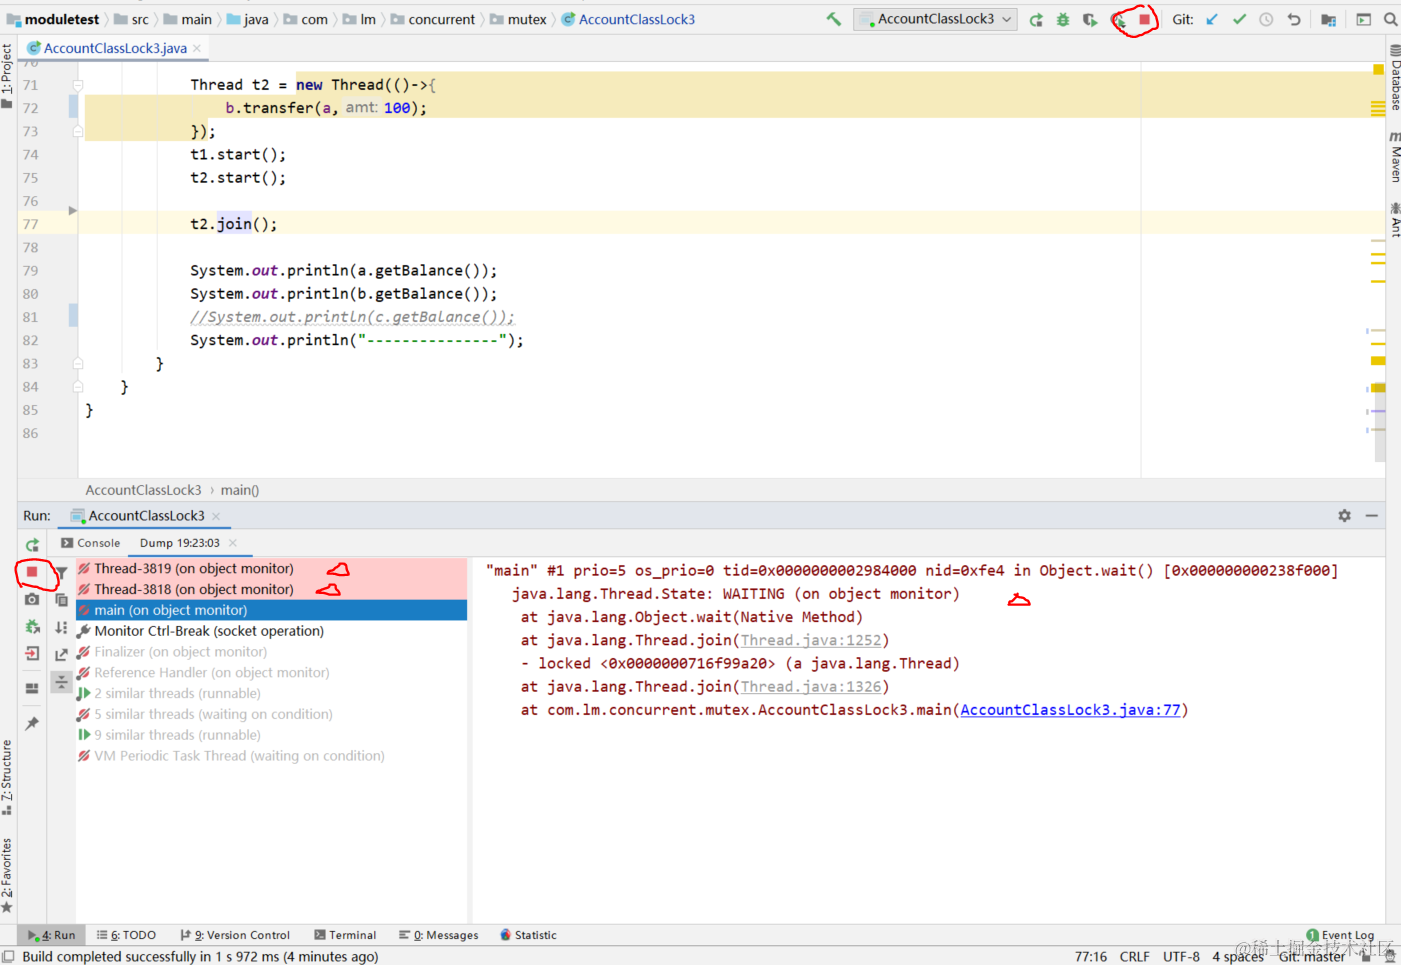Click the Build project hammer icon
The width and height of the screenshot is (1401, 965).
[x=833, y=19]
